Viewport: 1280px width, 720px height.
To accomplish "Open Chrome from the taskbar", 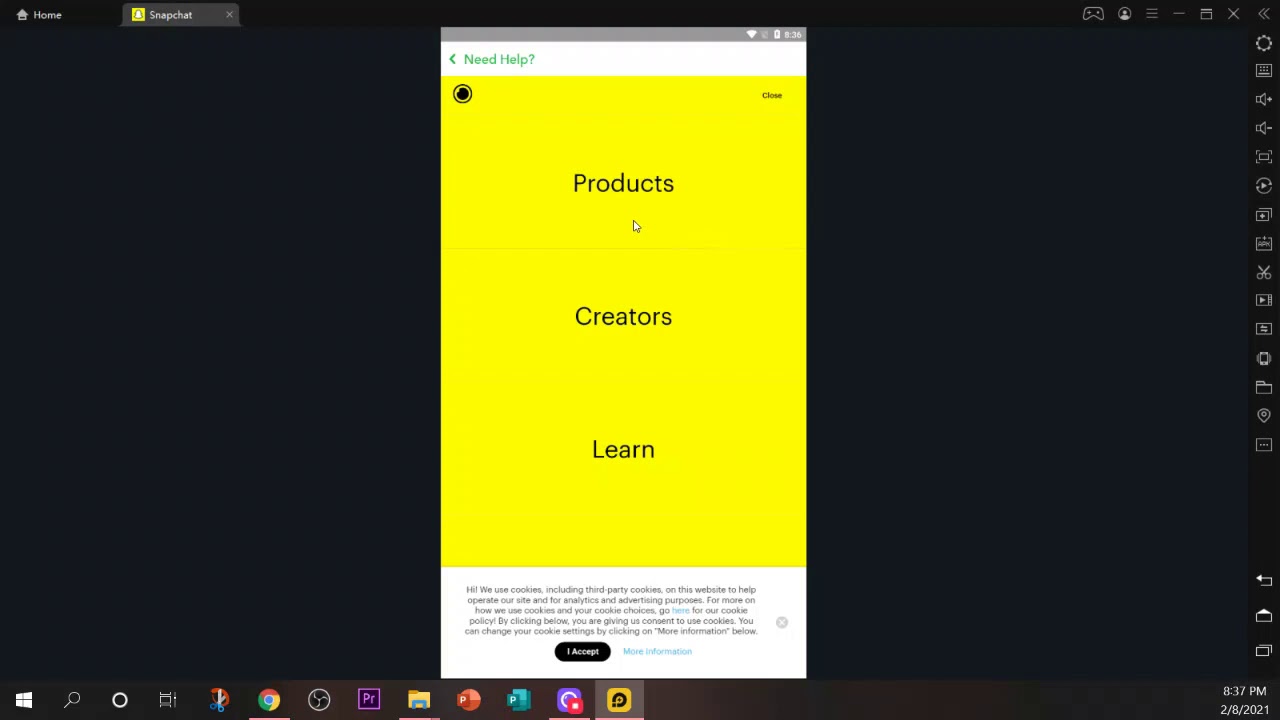I will pos(269,700).
